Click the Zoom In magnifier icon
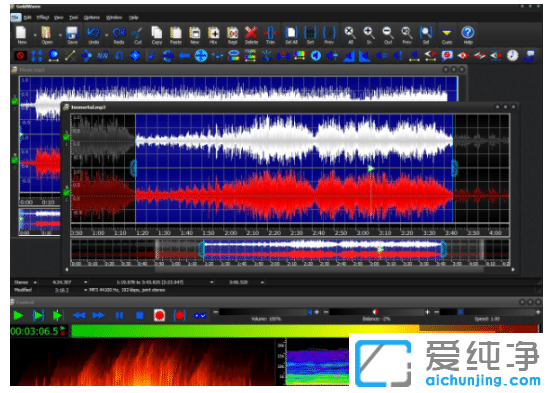549x393 pixels. (x=368, y=35)
